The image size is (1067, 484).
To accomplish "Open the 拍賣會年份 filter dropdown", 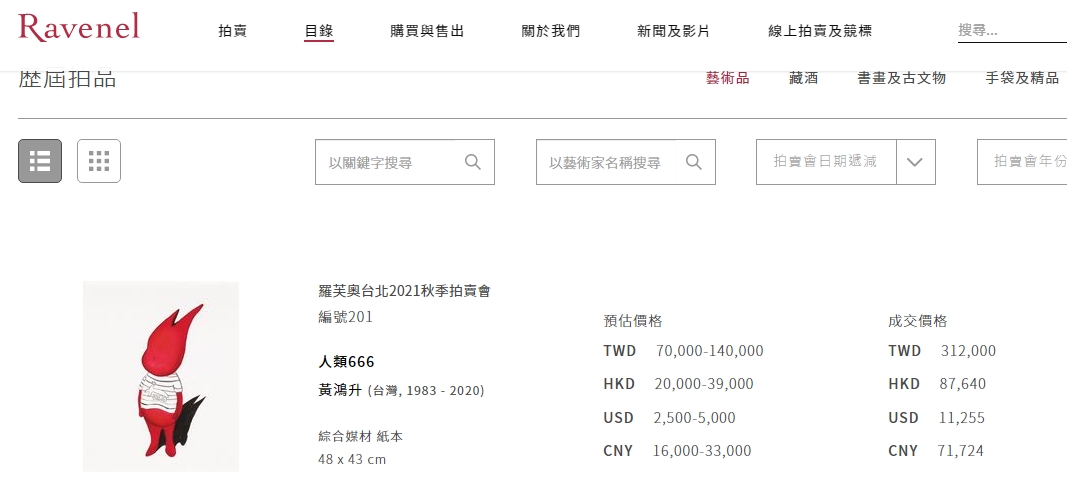I will click(1022, 162).
